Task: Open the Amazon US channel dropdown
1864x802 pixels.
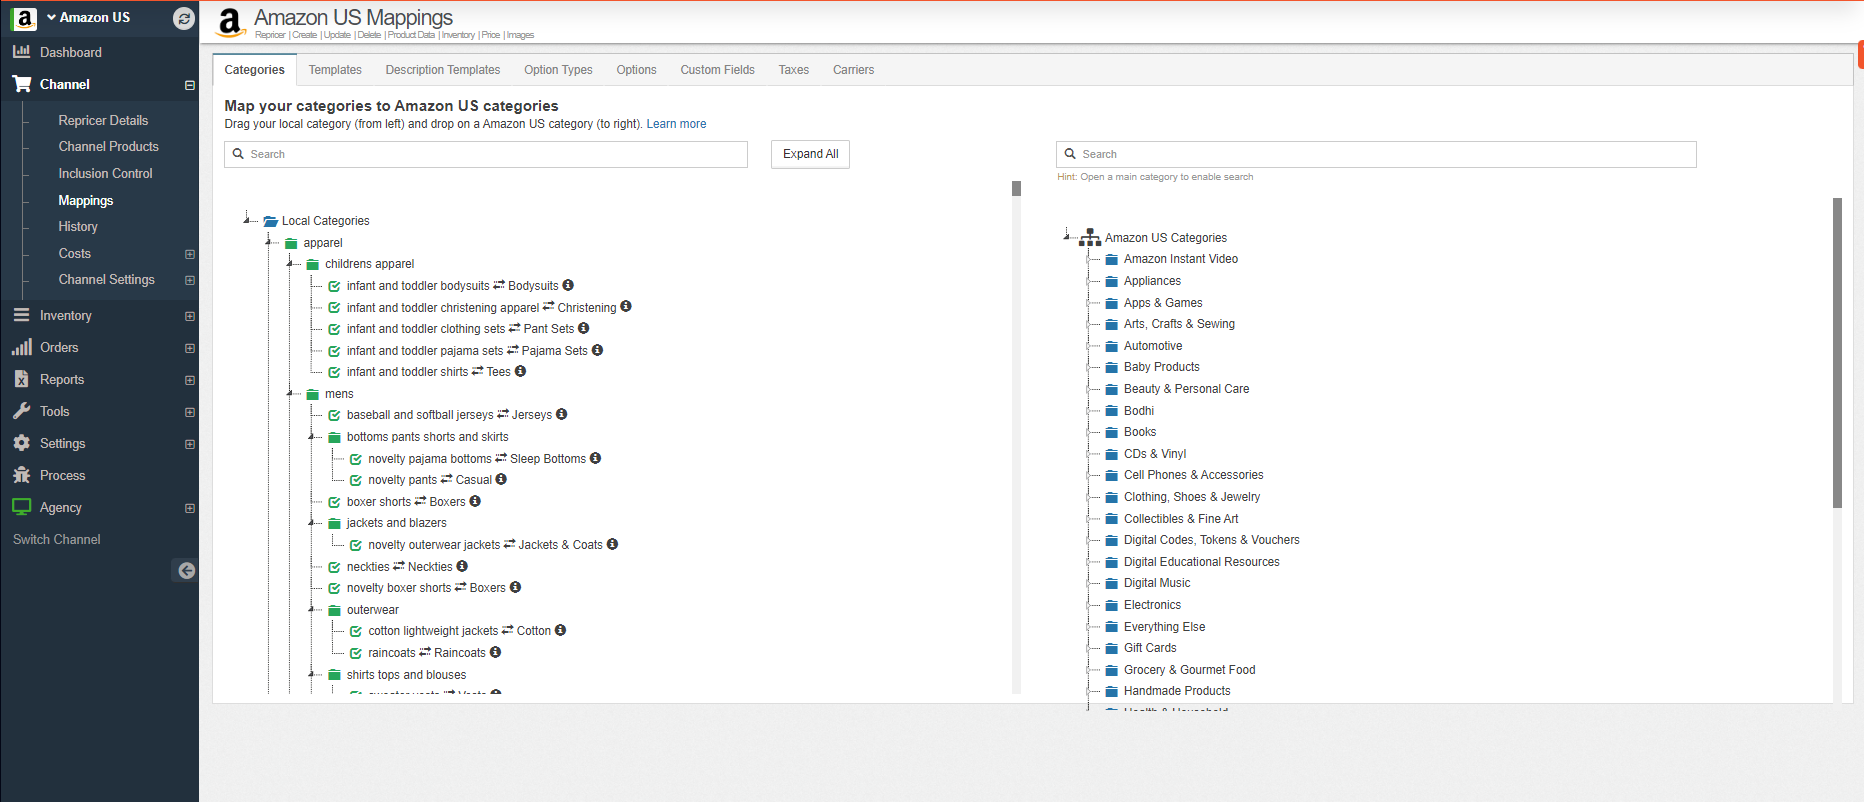Action: pyautogui.click(x=88, y=17)
